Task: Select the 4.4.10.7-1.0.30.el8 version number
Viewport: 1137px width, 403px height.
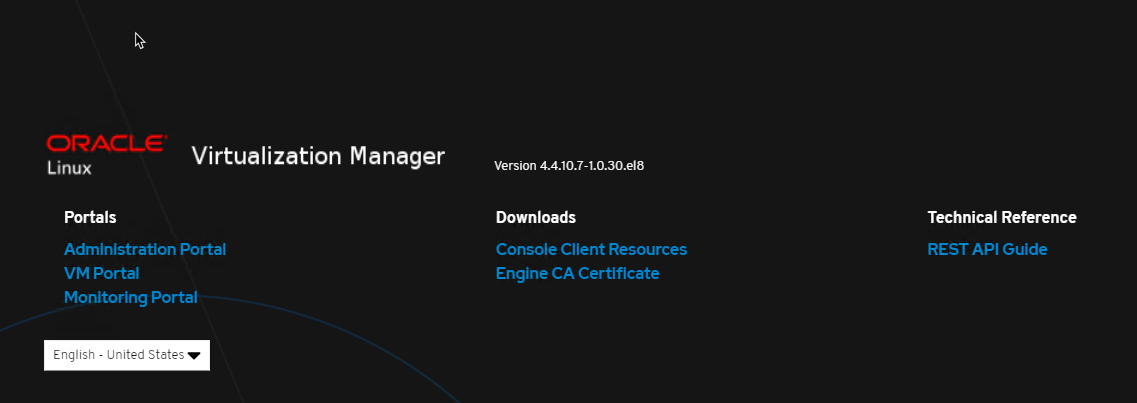Action: coord(591,165)
